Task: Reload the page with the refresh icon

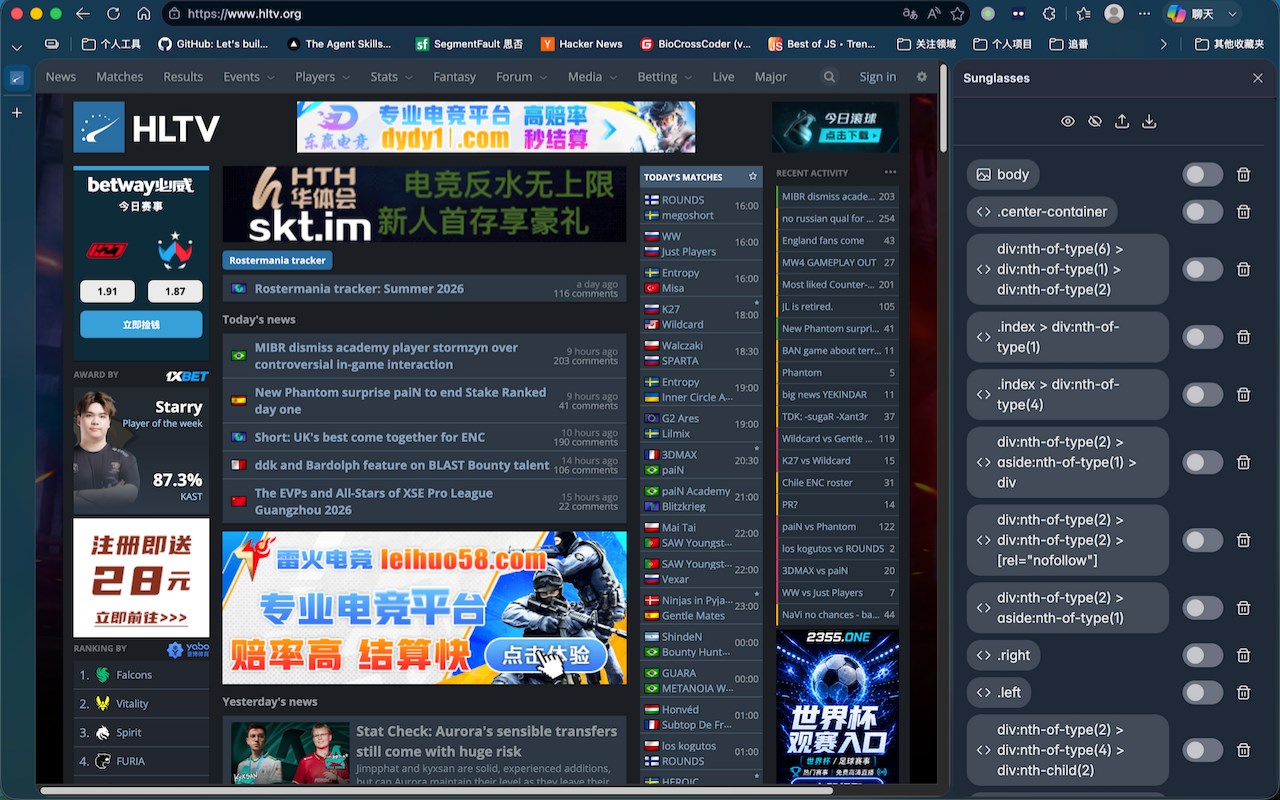Action: [113, 14]
